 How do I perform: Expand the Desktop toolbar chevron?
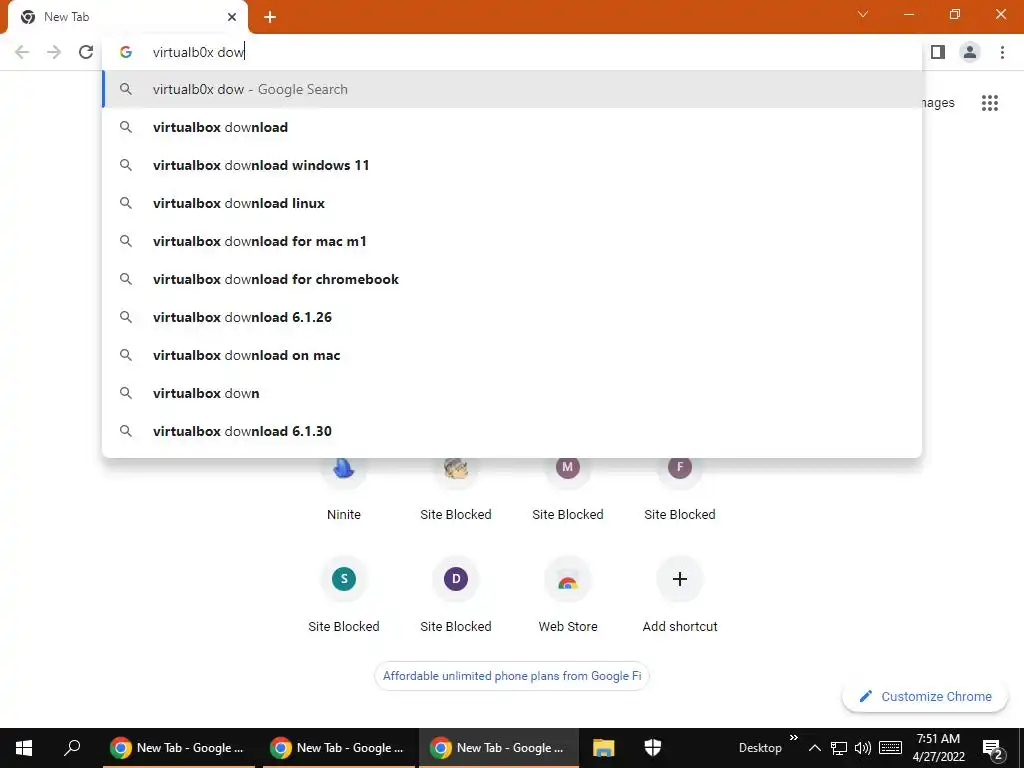793,738
